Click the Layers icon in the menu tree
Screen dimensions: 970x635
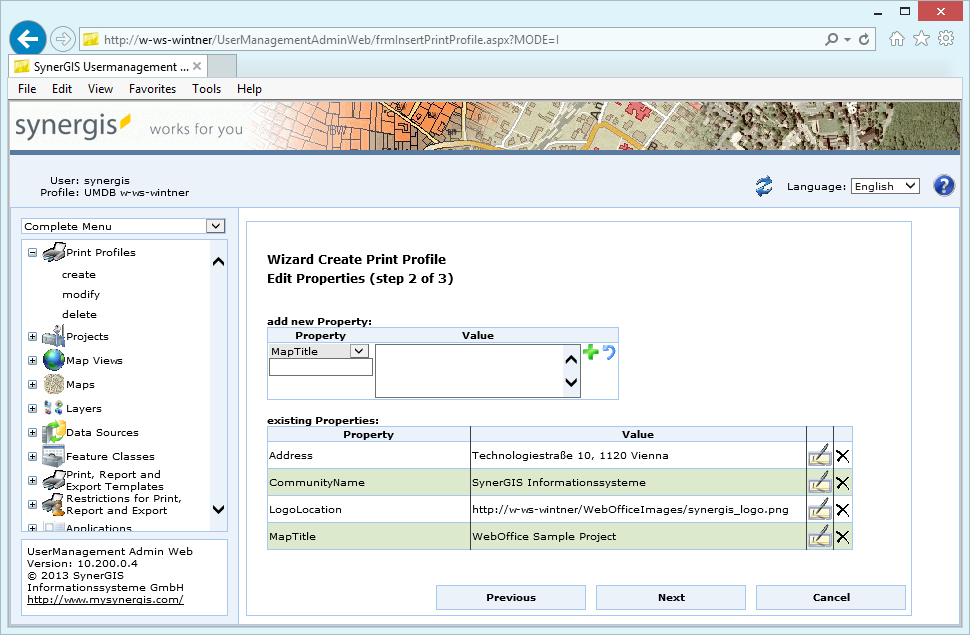pyautogui.click(x=52, y=407)
